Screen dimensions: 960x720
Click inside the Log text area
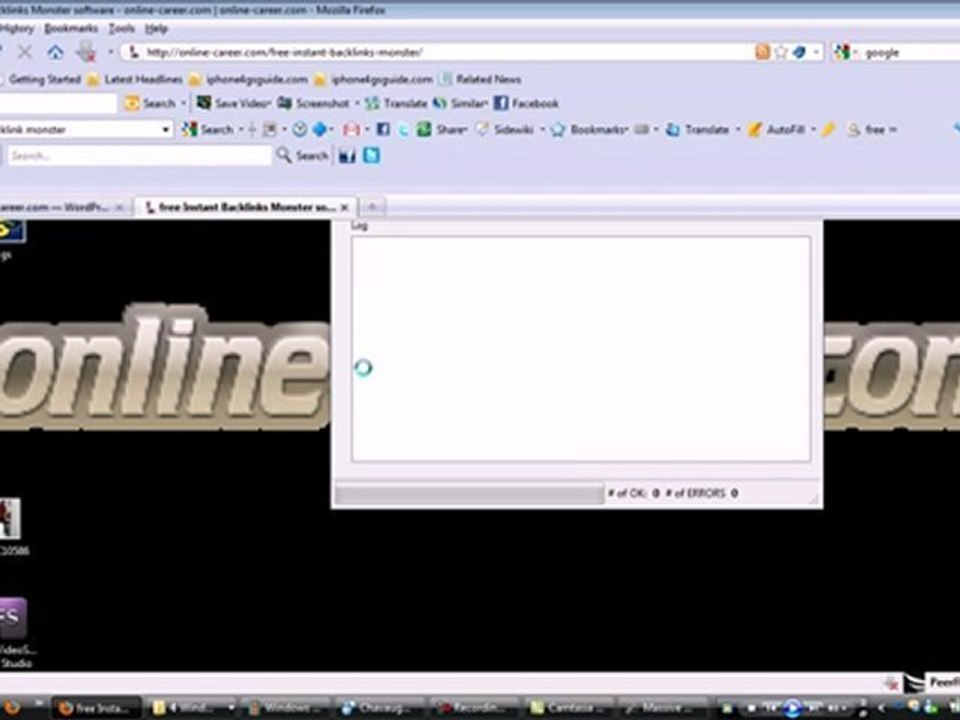click(581, 349)
